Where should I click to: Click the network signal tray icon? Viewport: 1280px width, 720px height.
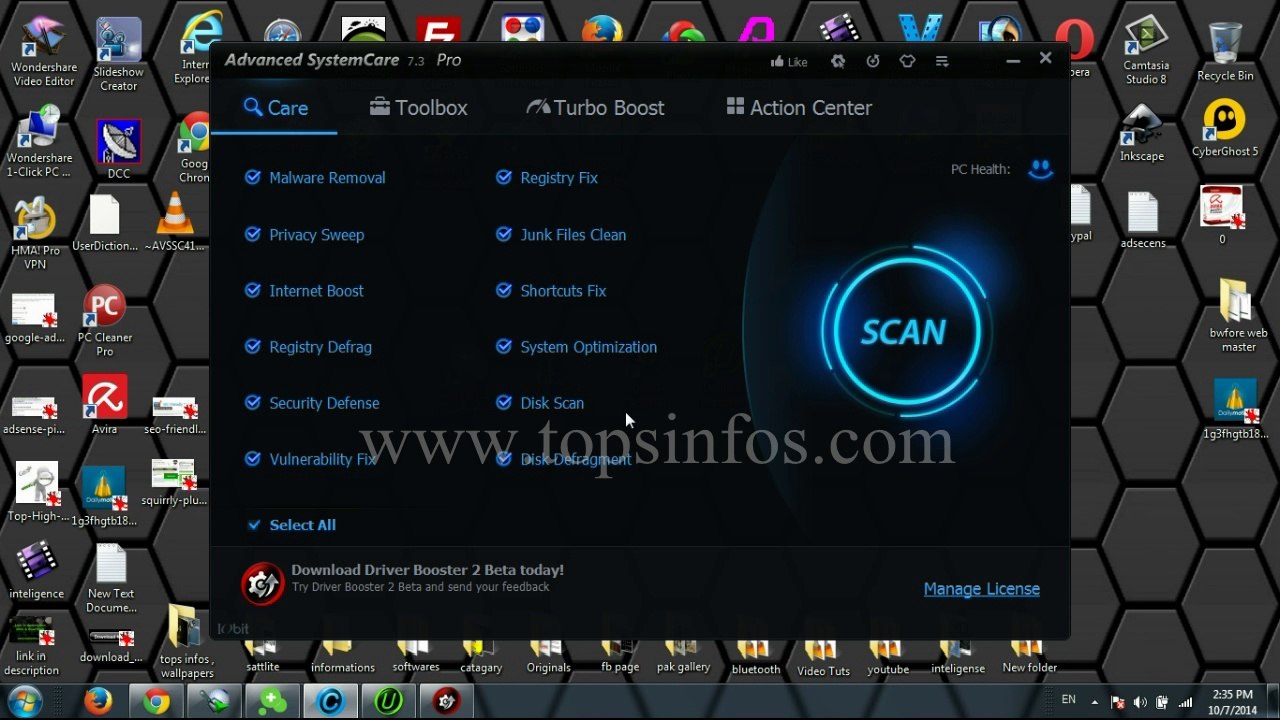pos(1185,702)
